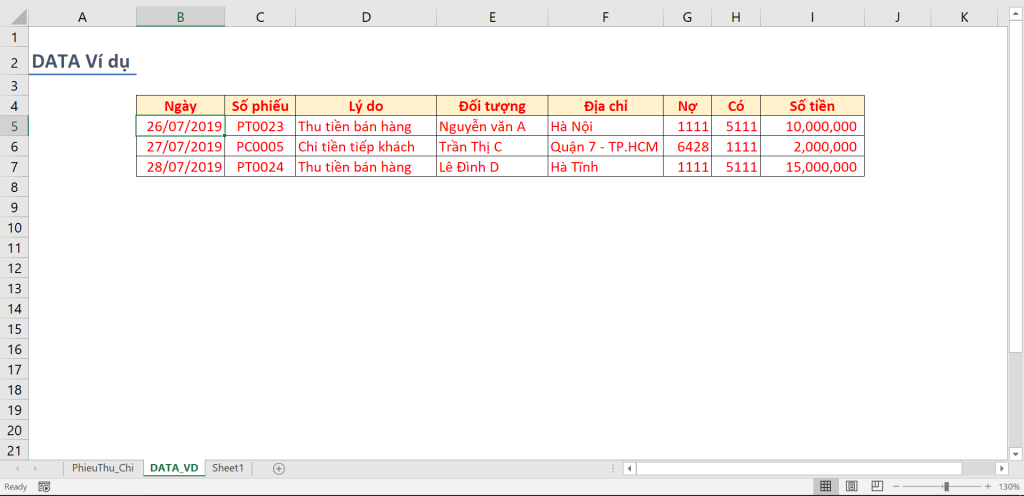Switch to the Sheet1 tab

228,468
